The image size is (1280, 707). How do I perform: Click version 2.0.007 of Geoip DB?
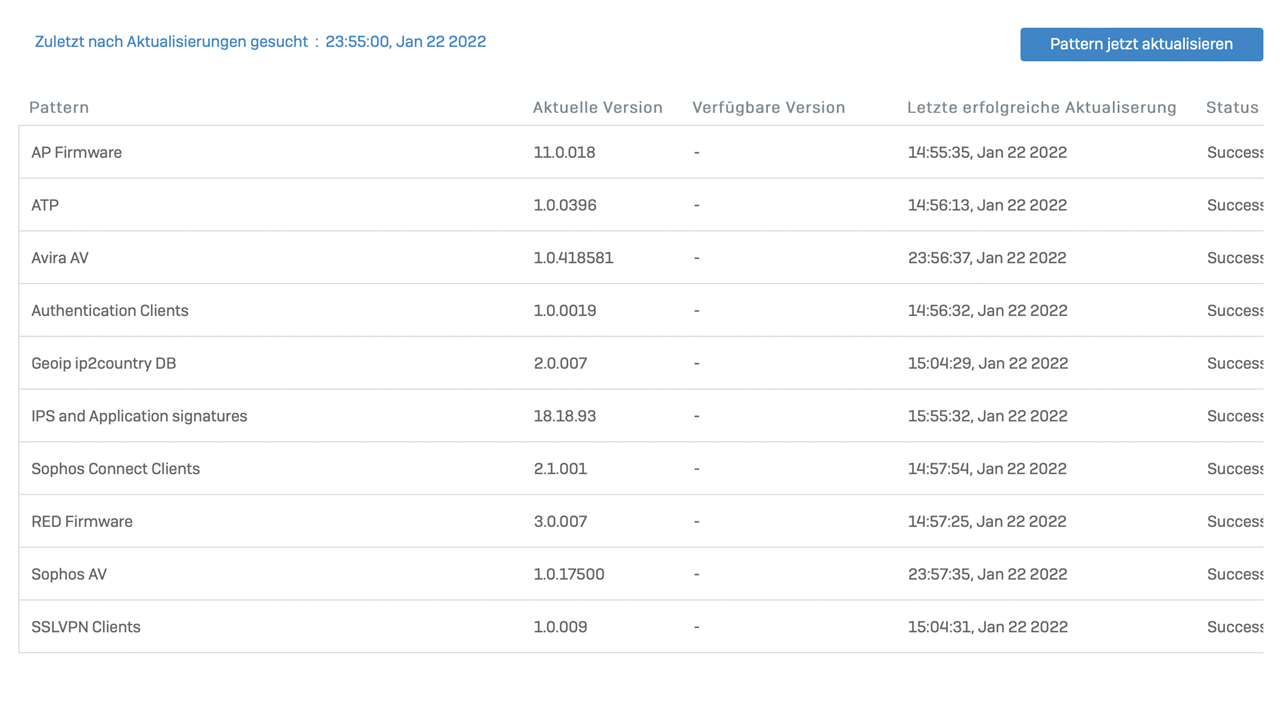[x=561, y=364]
